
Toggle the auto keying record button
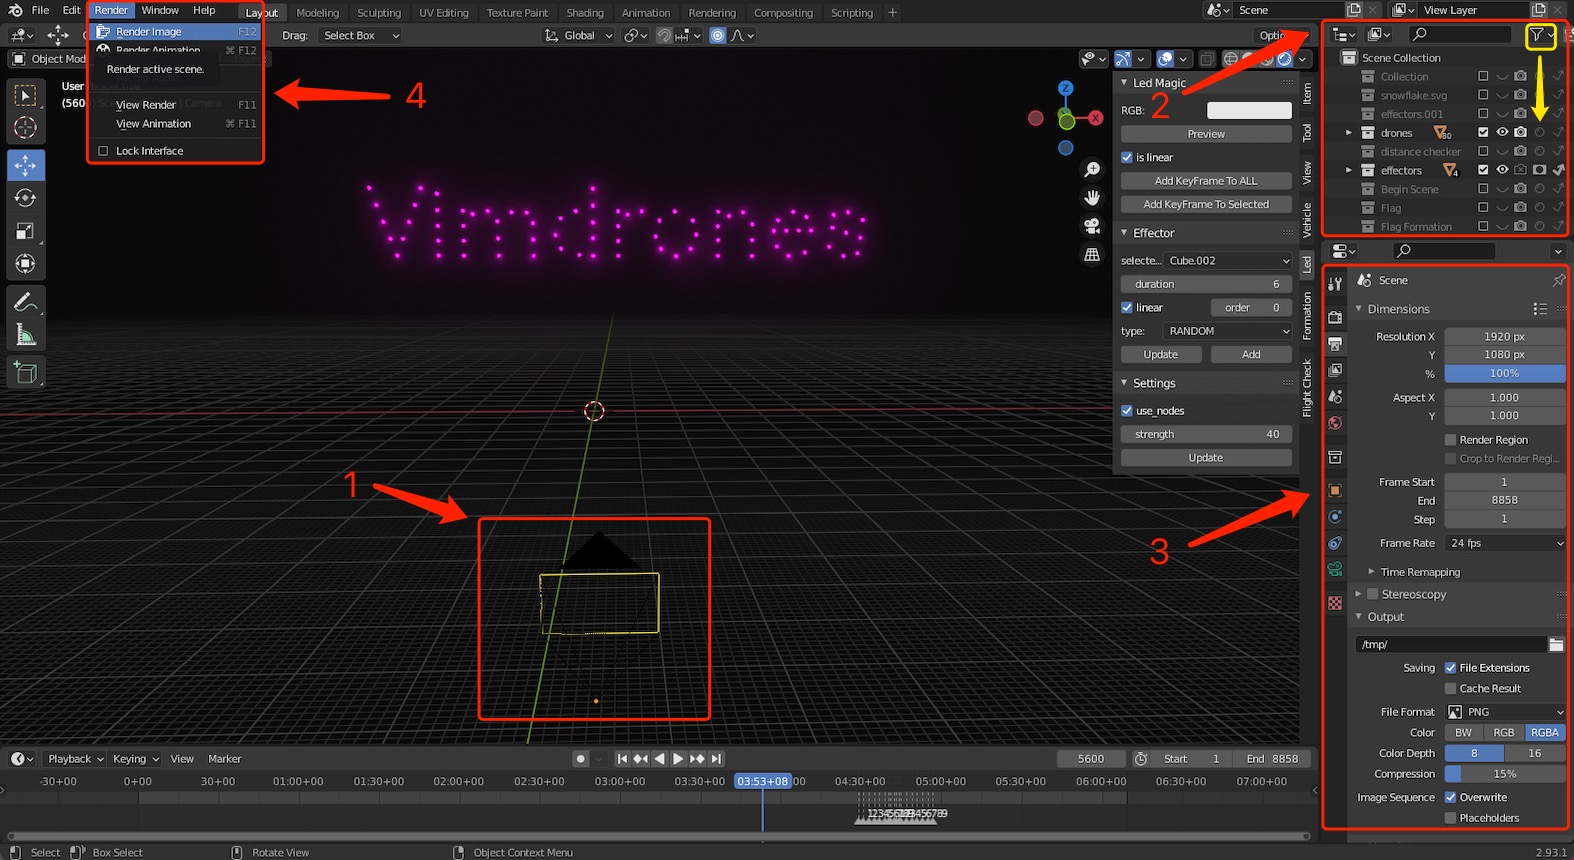click(580, 759)
